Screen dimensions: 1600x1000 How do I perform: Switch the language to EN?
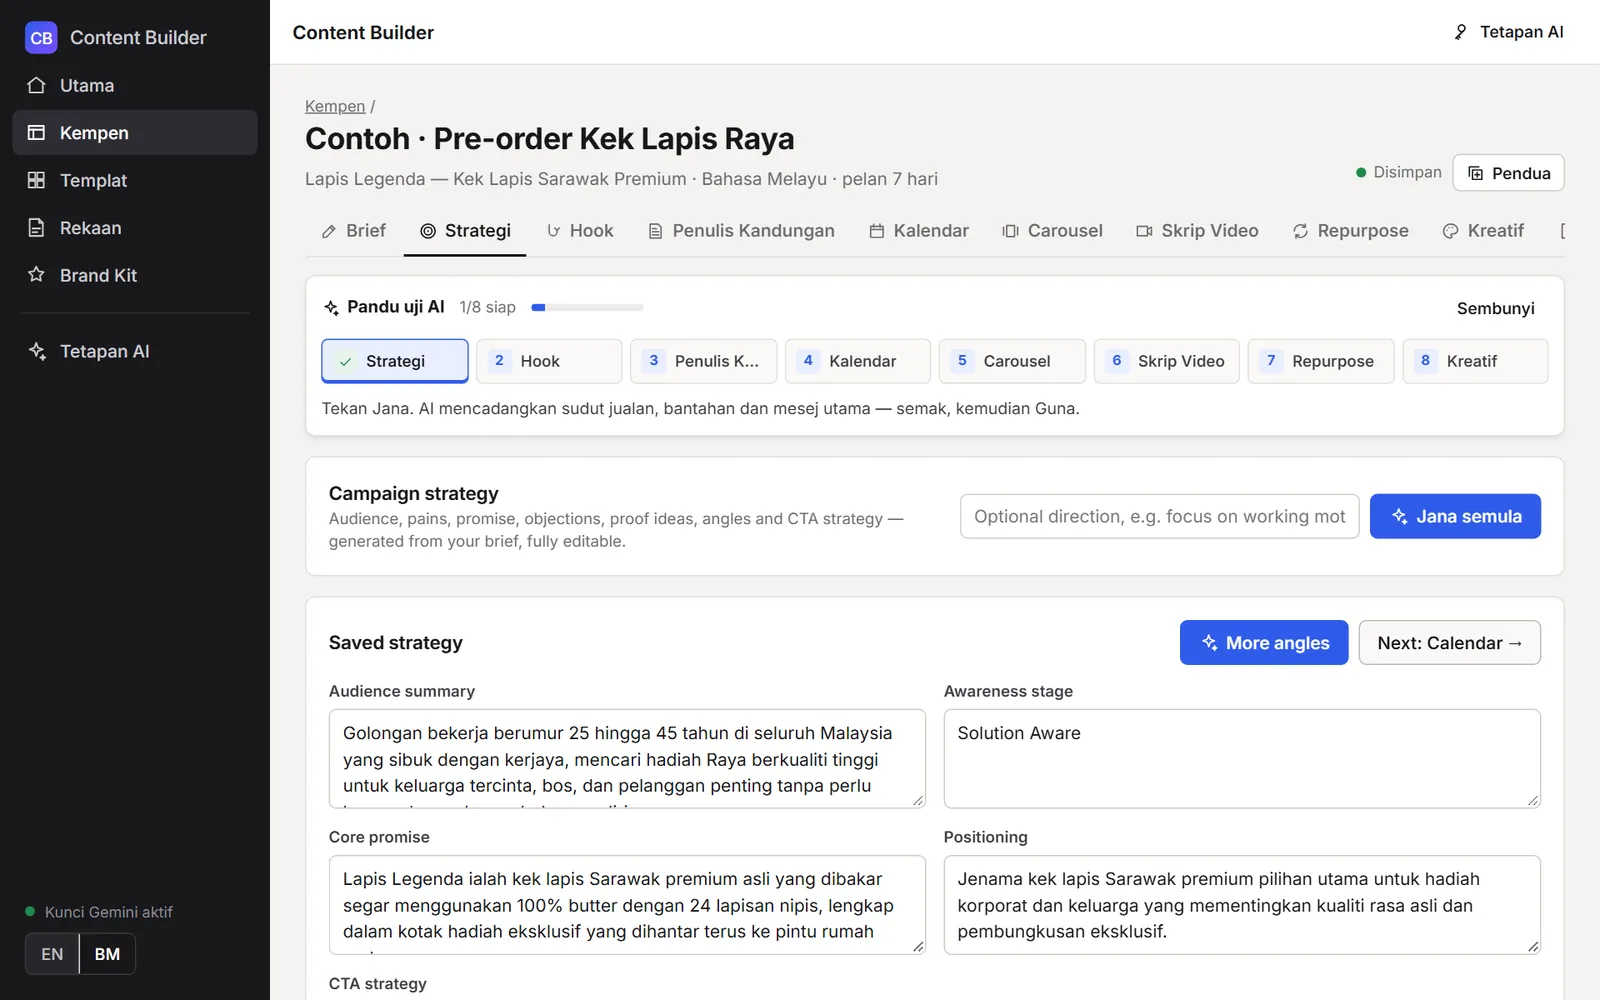pos(52,954)
